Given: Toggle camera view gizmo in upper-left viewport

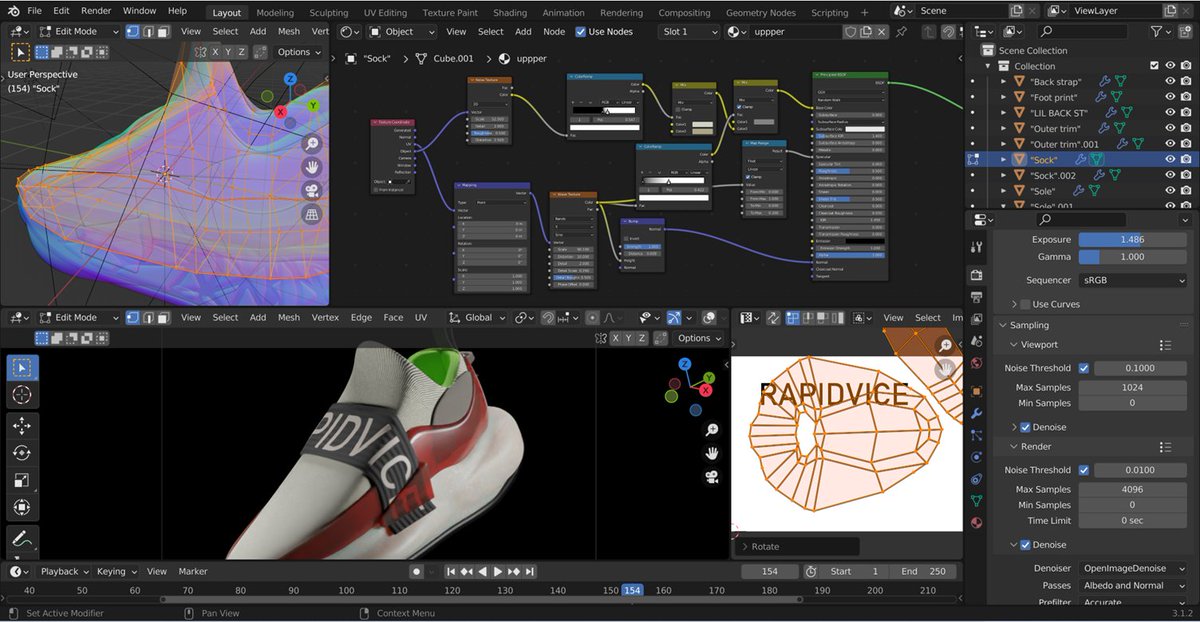Looking at the screenshot, I should 312,190.
